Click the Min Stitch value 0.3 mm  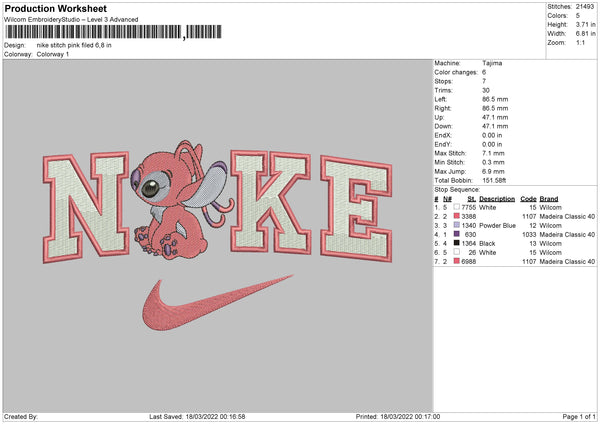(x=493, y=162)
